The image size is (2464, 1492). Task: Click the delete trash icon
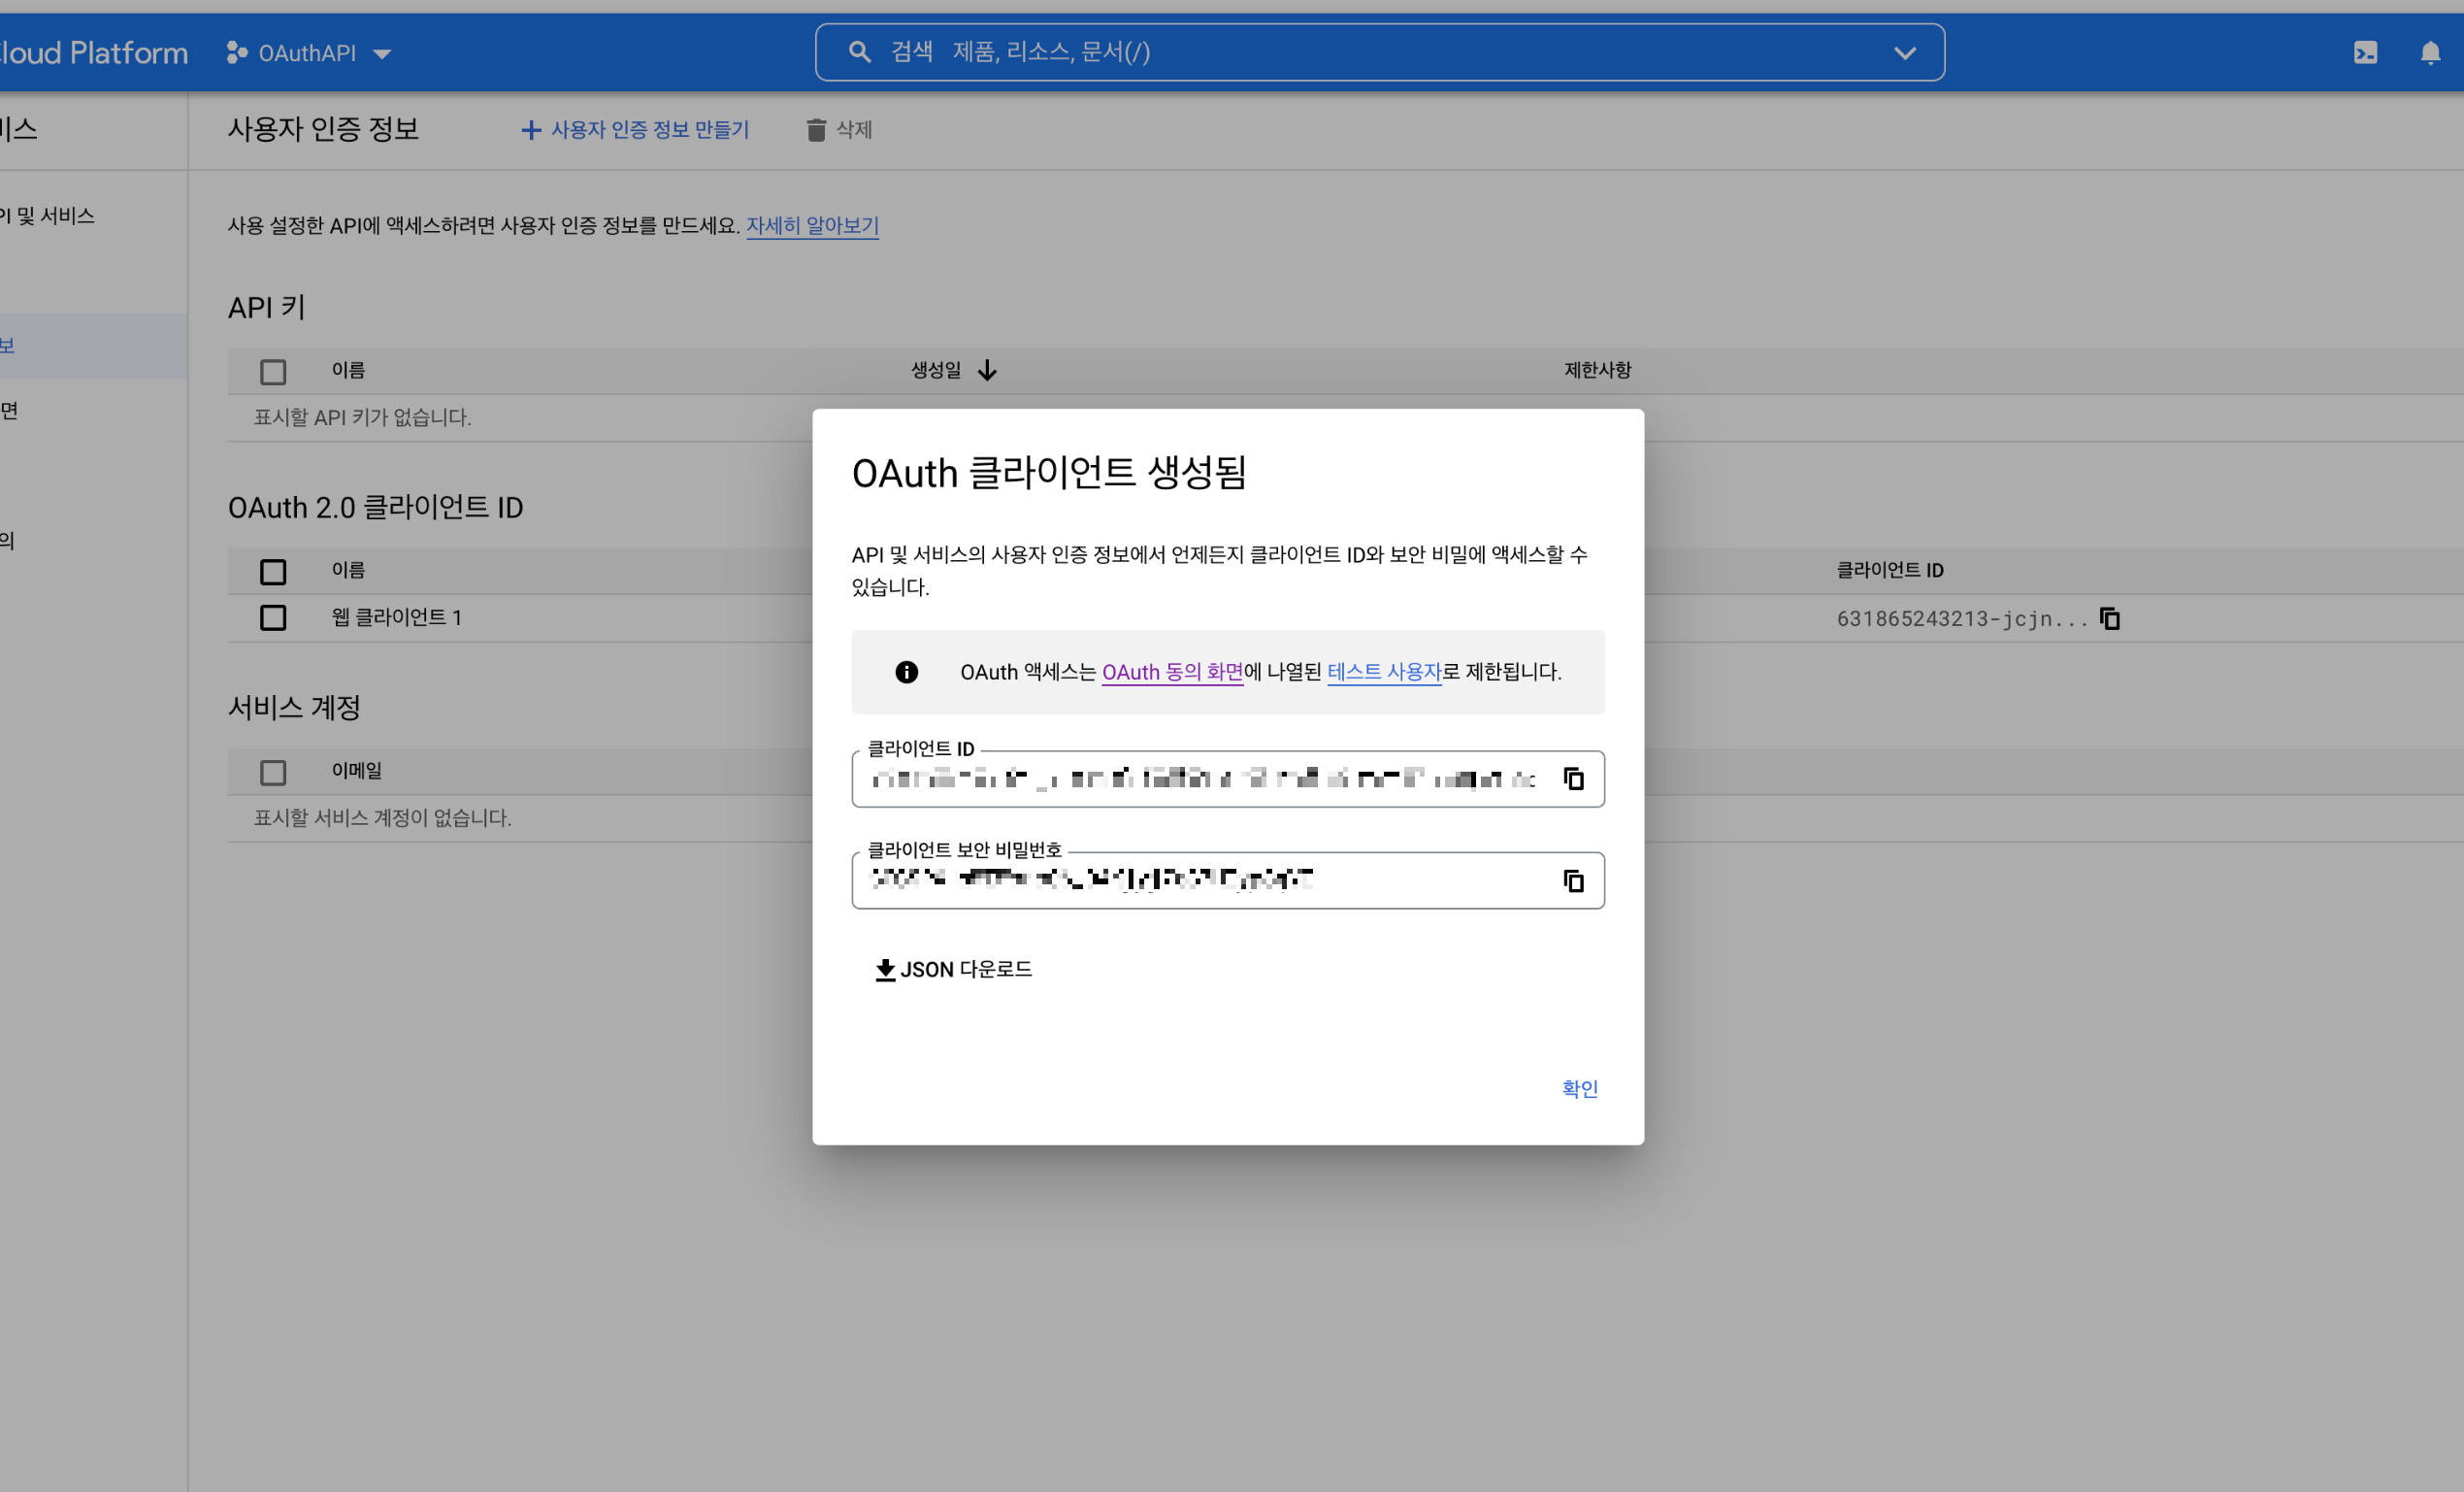[816, 130]
